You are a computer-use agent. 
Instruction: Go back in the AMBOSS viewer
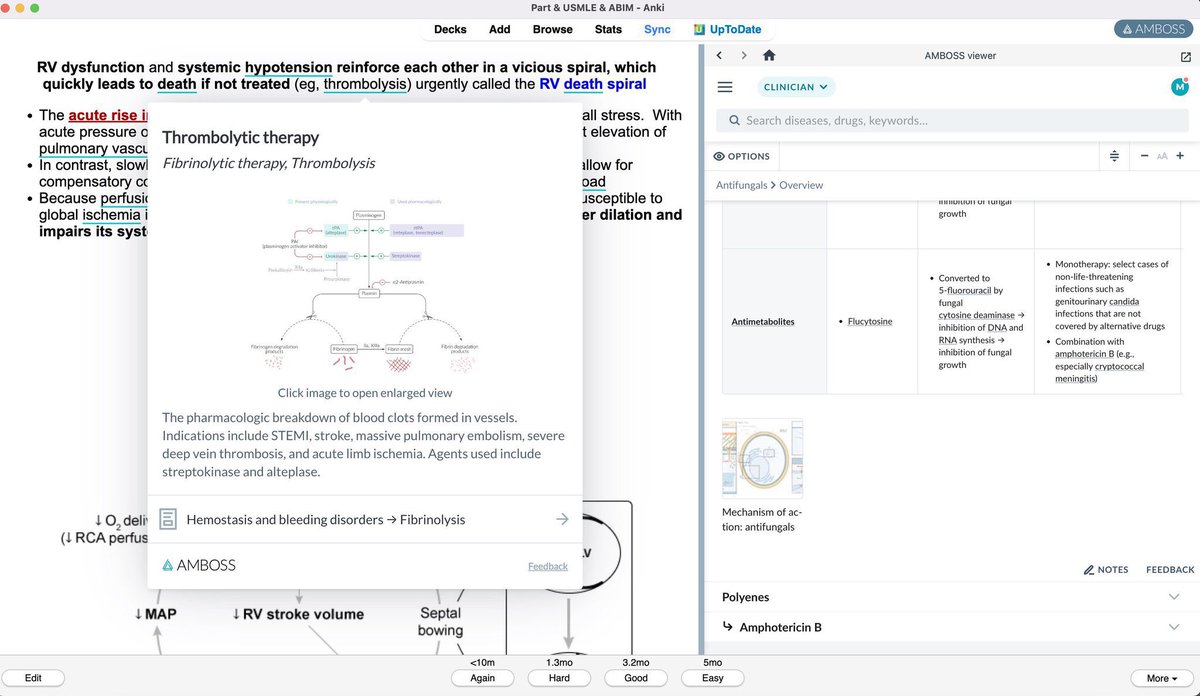pyautogui.click(x=721, y=56)
